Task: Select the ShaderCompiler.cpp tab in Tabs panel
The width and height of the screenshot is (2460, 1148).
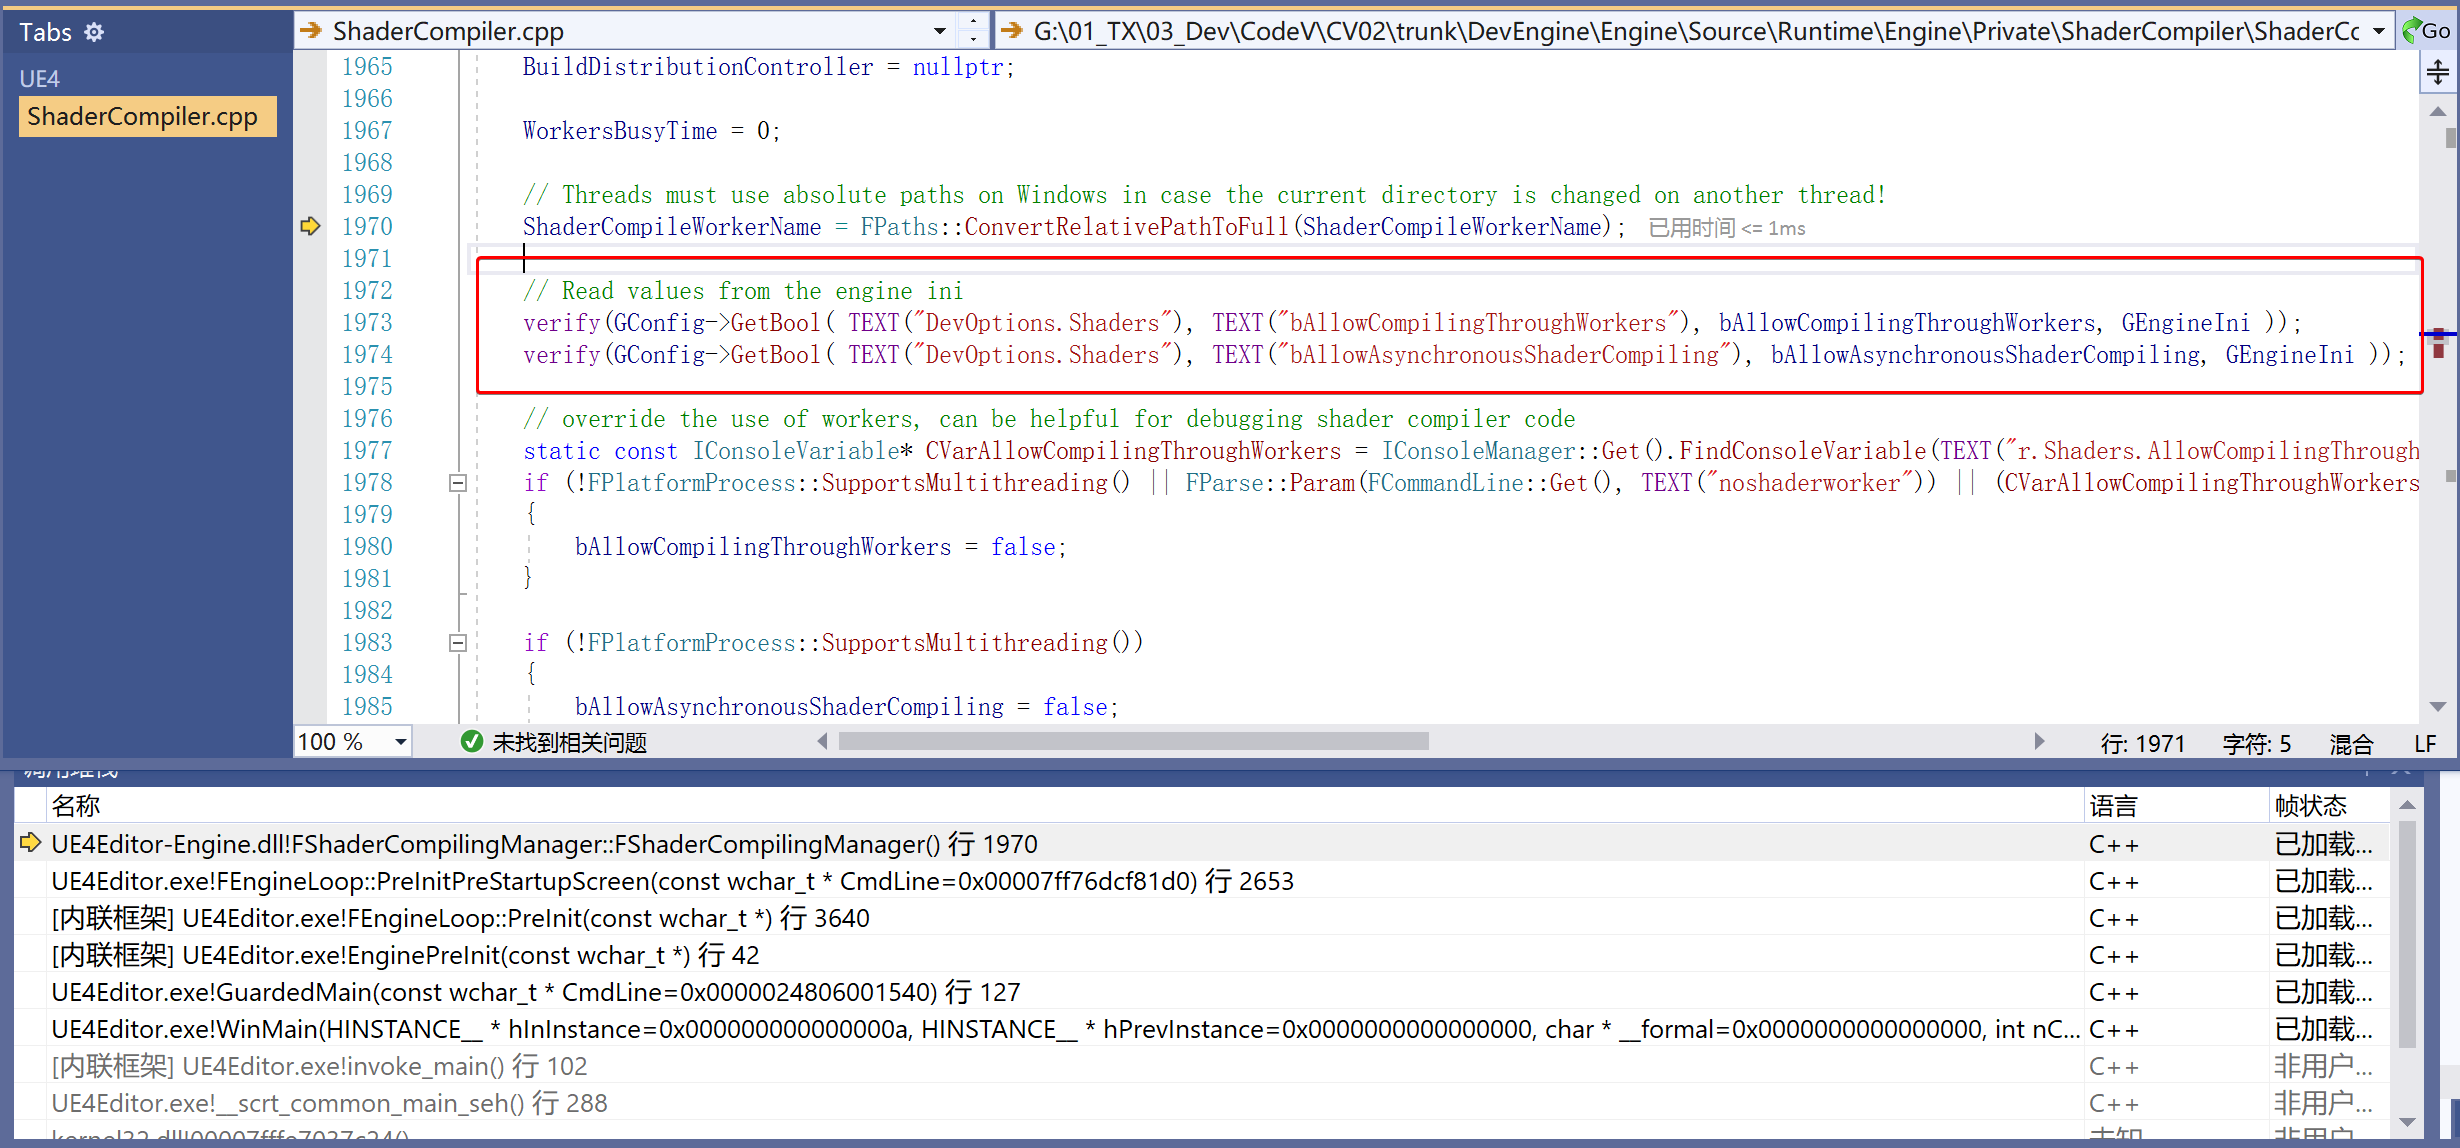Action: coord(143,117)
